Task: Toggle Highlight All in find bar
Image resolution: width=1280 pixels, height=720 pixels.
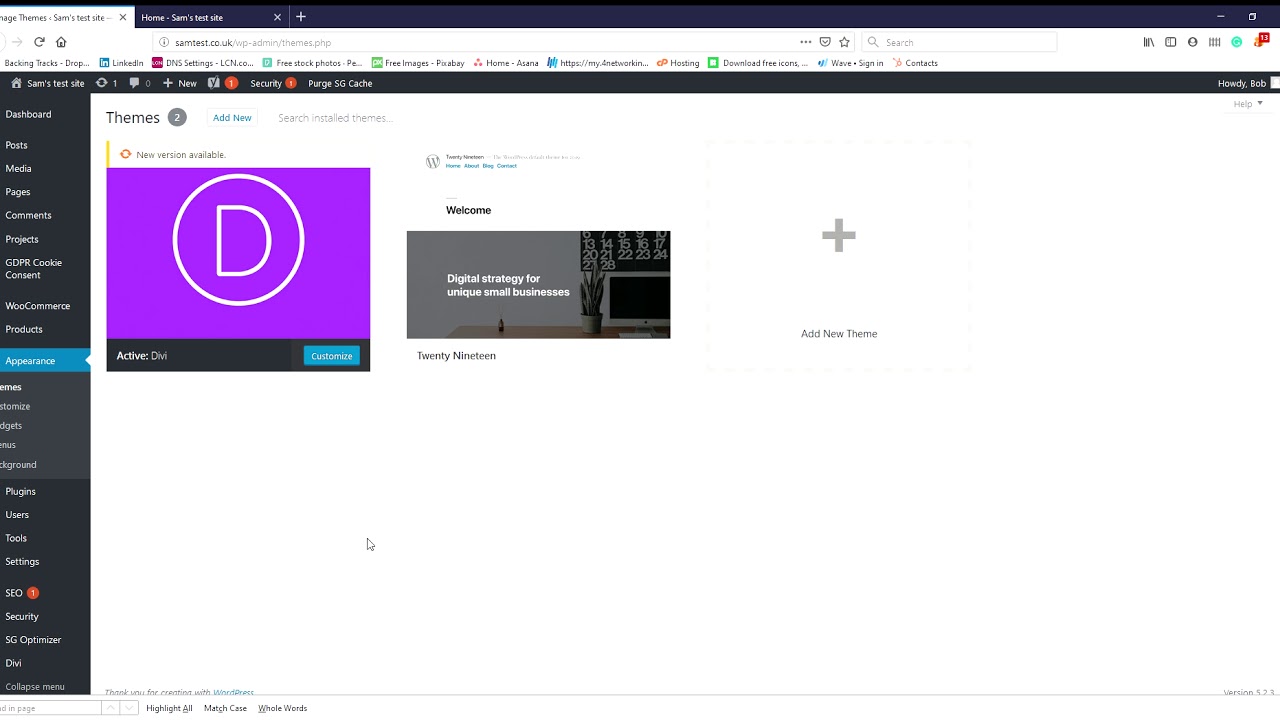Action: coord(169,708)
